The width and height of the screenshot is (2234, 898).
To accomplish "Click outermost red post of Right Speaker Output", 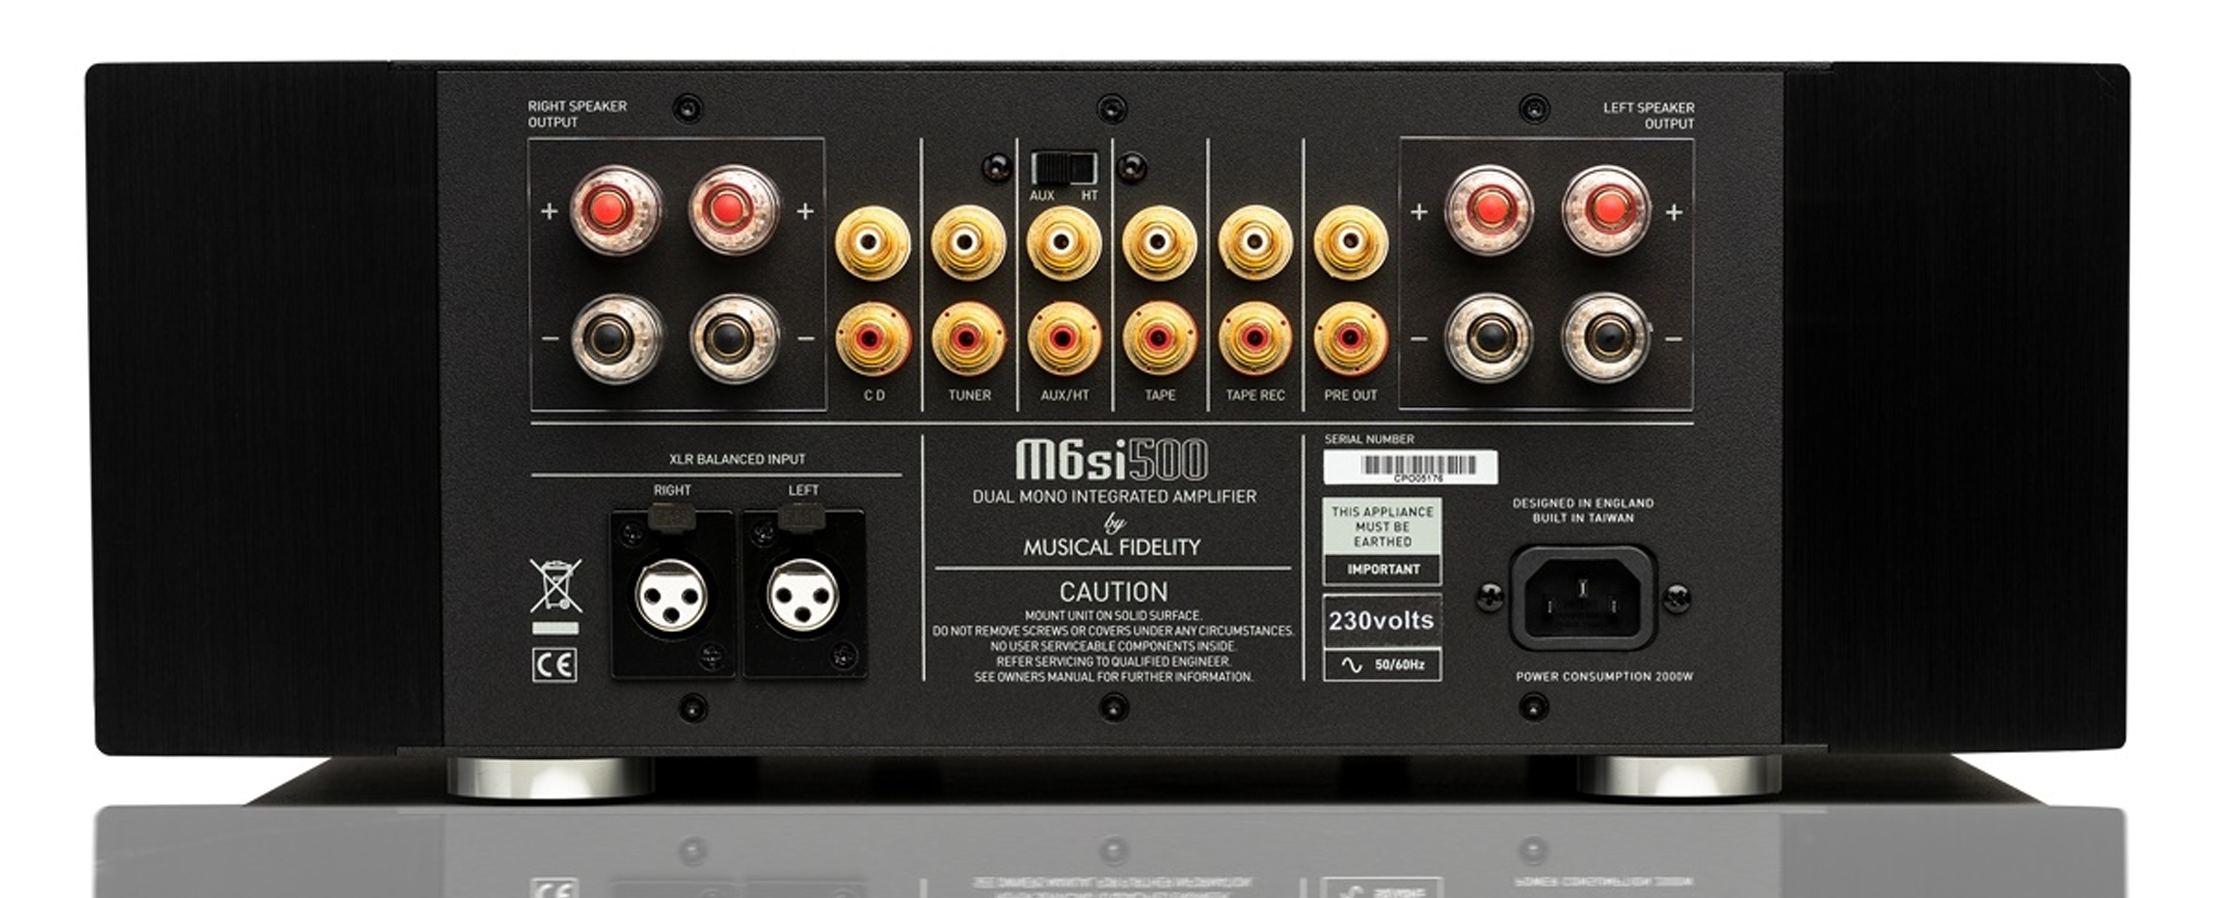I will (615, 210).
